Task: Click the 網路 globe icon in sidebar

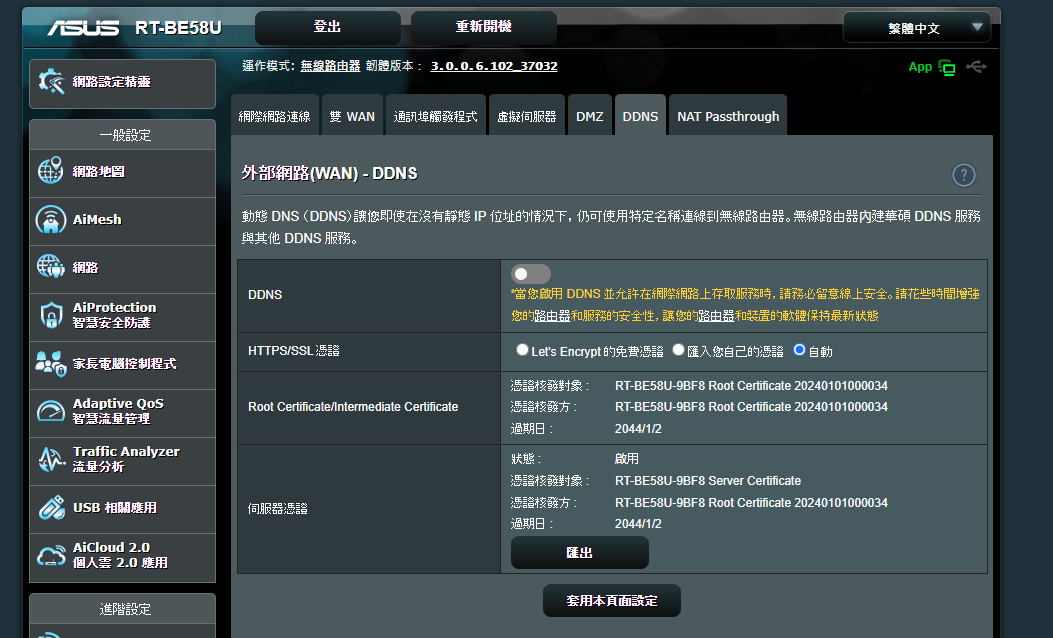Action: 50,267
